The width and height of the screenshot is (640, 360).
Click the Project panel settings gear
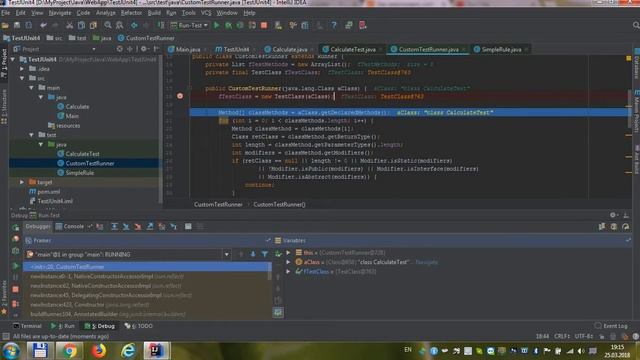[x=144, y=49]
